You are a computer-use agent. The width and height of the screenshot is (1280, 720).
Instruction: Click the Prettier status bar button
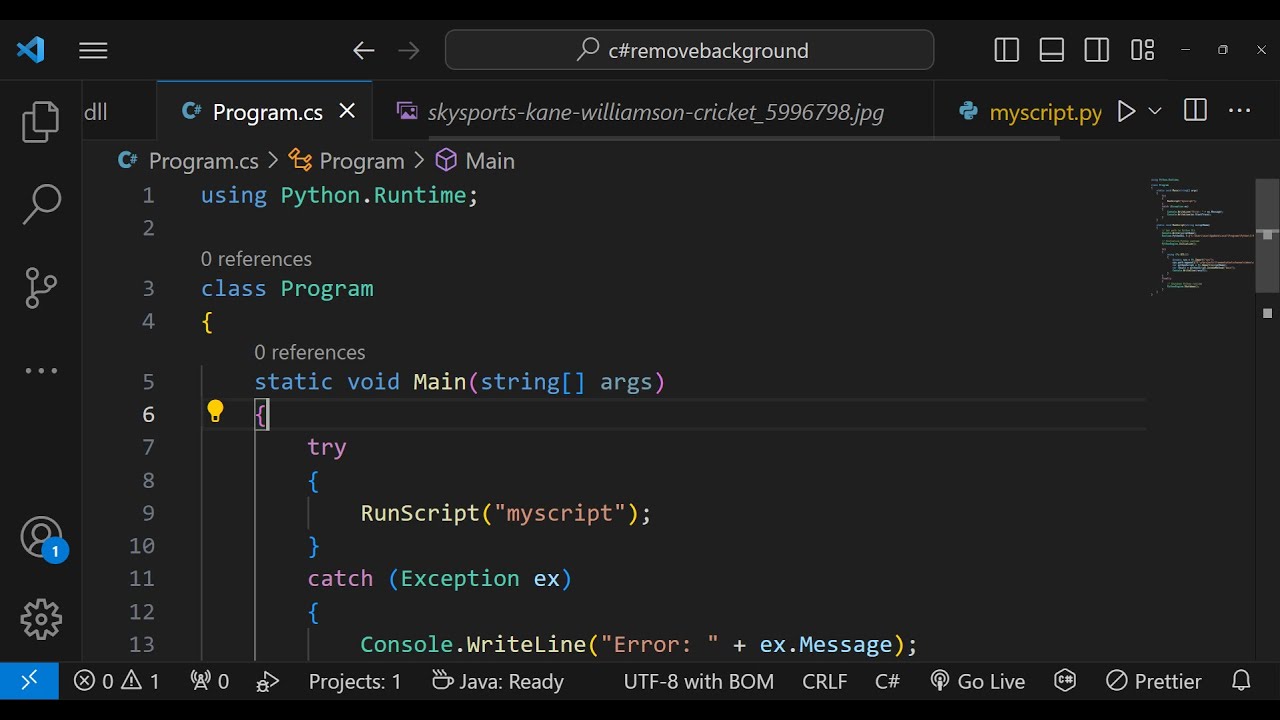pos(1154,681)
